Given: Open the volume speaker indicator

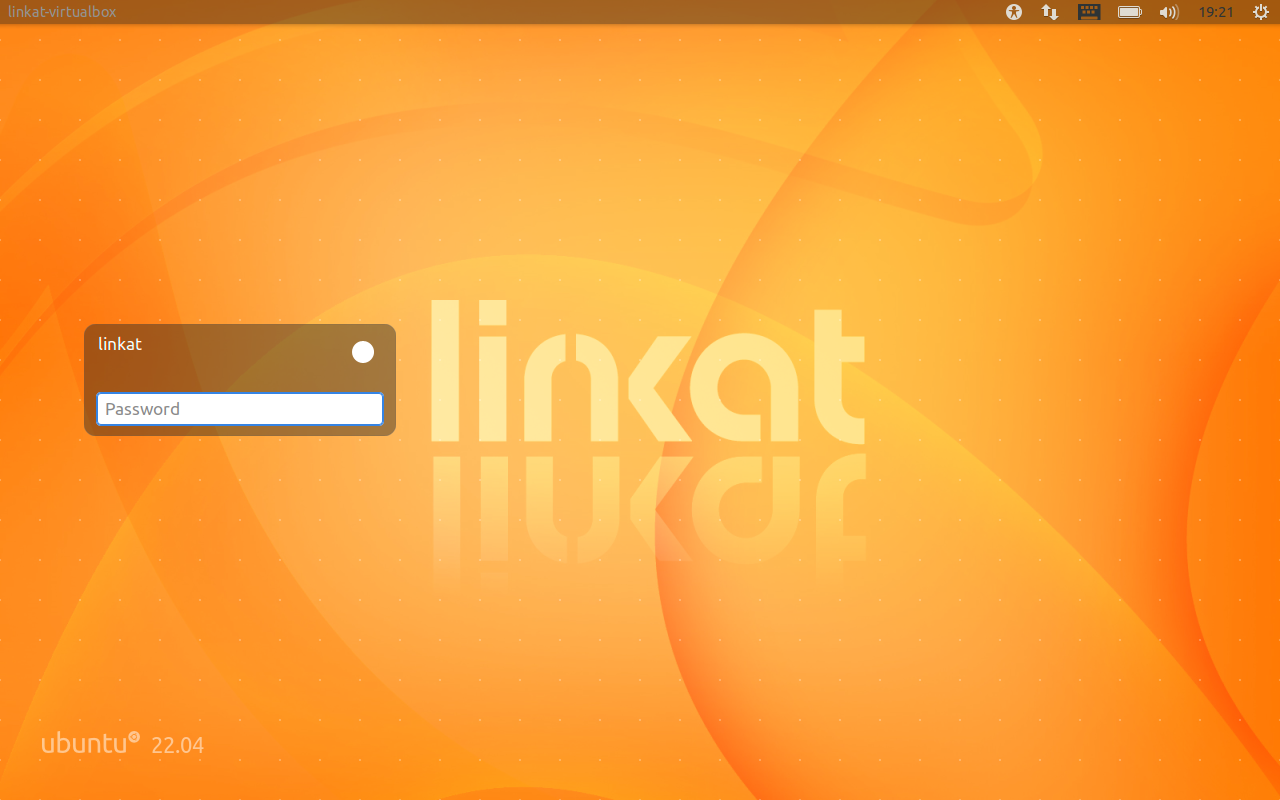Looking at the screenshot, I should click(x=1168, y=12).
